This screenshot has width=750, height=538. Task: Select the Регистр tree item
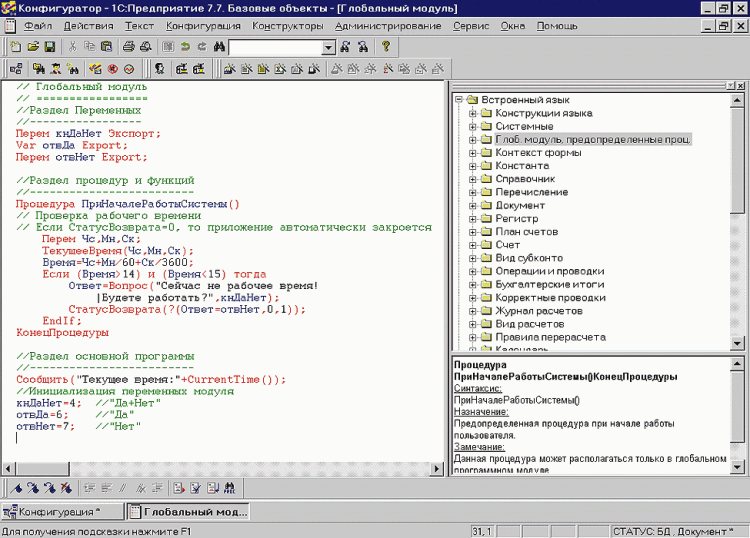click(x=517, y=219)
